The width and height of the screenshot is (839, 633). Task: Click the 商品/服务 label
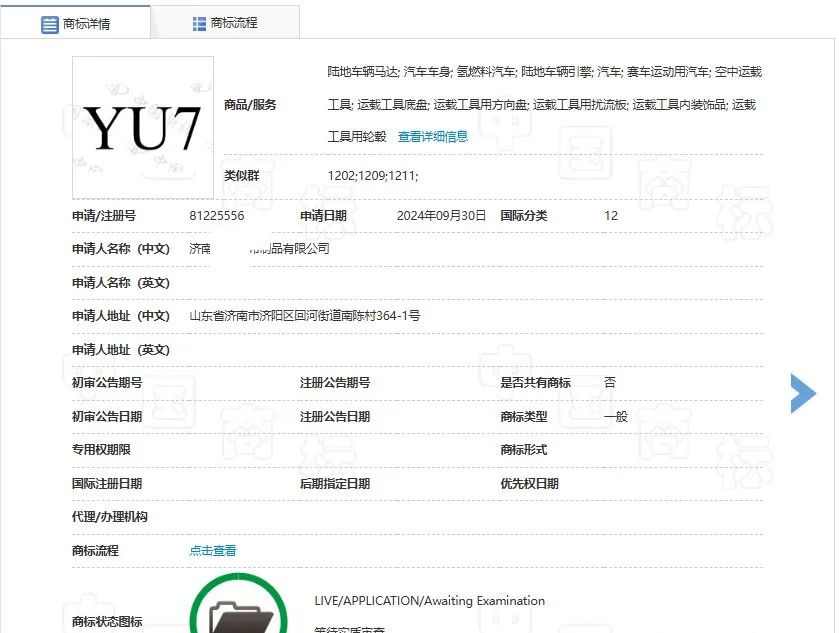tap(250, 104)
